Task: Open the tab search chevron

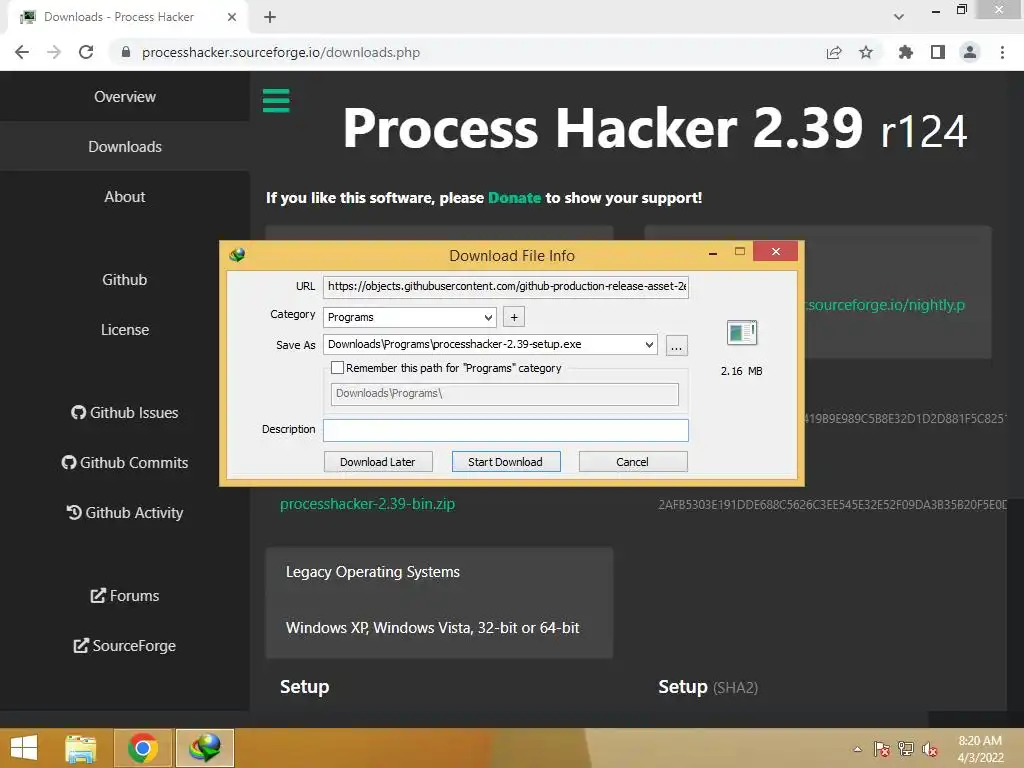Action: click(x=899, y=17)
